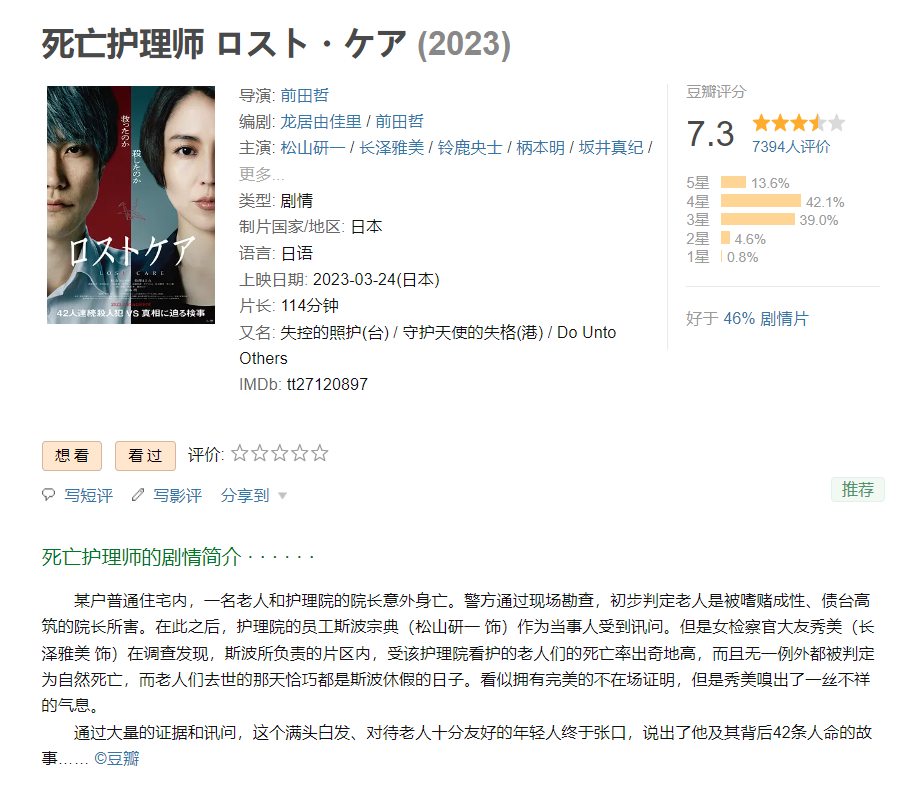The height and width of the screenshot is (800, 900).
Task: Open the 分享到 share dropdown arrow
Action: coord(282,495)
